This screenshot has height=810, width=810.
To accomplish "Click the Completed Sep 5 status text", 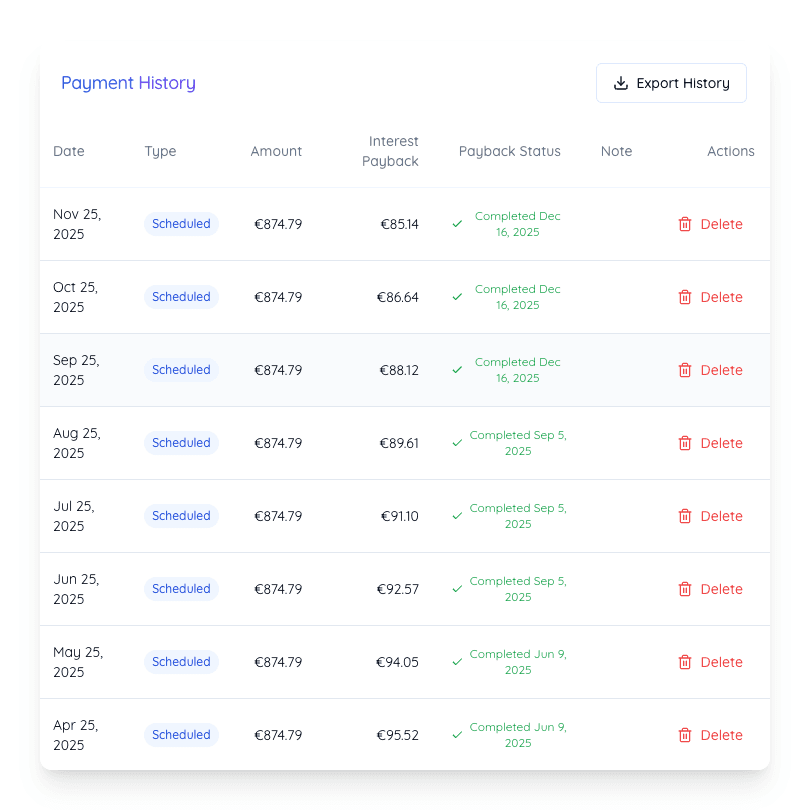I will (x=518, y=443).
